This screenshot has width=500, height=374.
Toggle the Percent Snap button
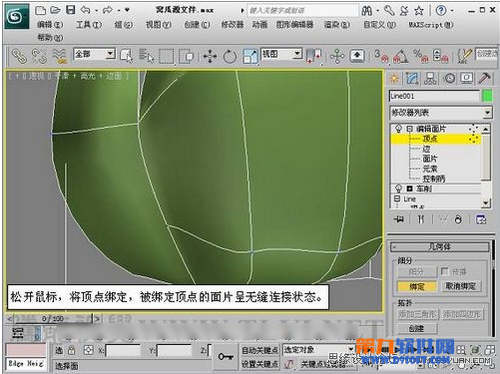[420, 56]
